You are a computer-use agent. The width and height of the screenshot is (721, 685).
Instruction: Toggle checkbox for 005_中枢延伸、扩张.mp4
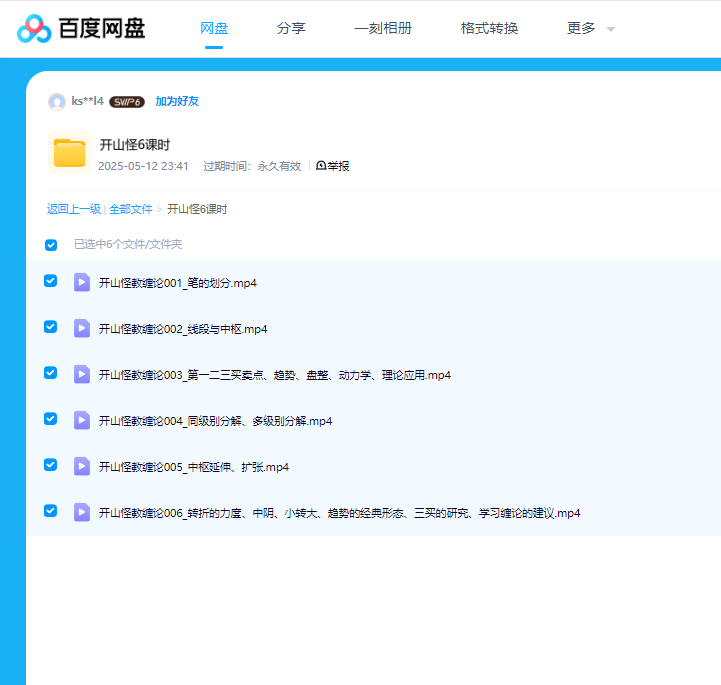click(x=51, y=465)
